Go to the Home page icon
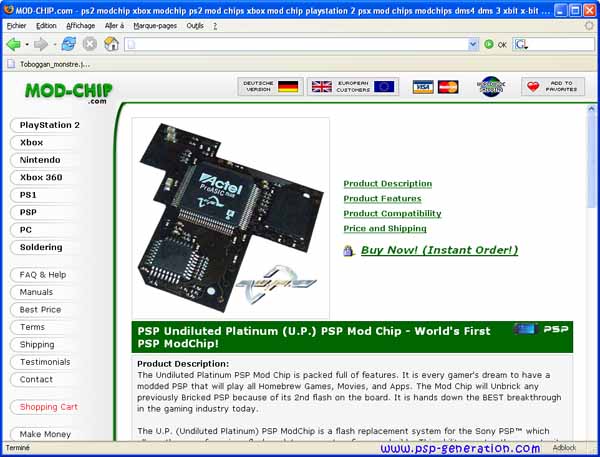 [111, 44]
